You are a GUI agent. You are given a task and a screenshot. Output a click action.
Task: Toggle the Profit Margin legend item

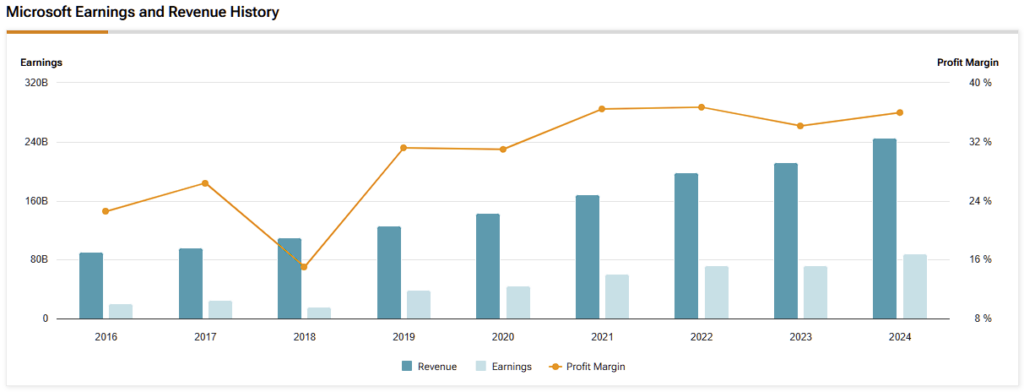coord(588,367)
